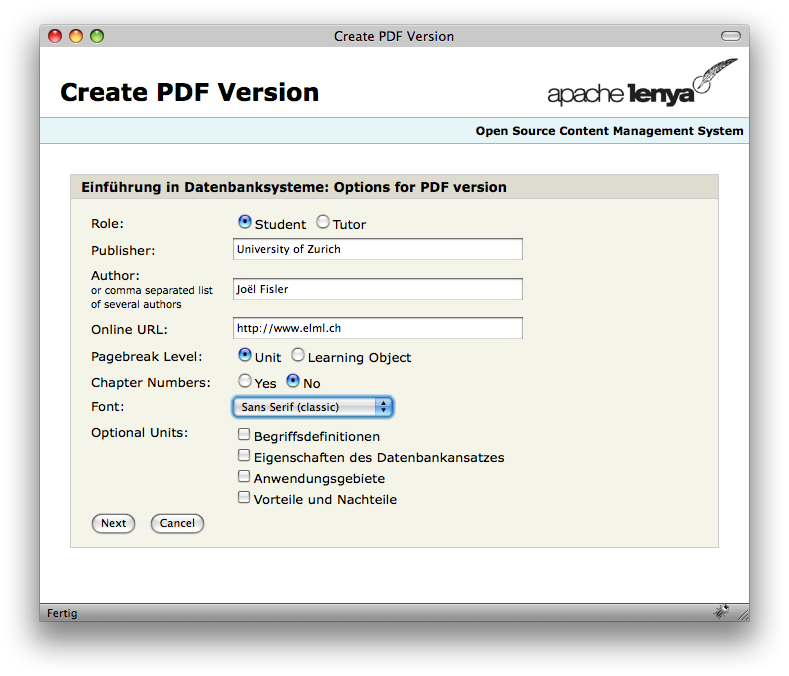Focus the Author input field

(378, 289)
